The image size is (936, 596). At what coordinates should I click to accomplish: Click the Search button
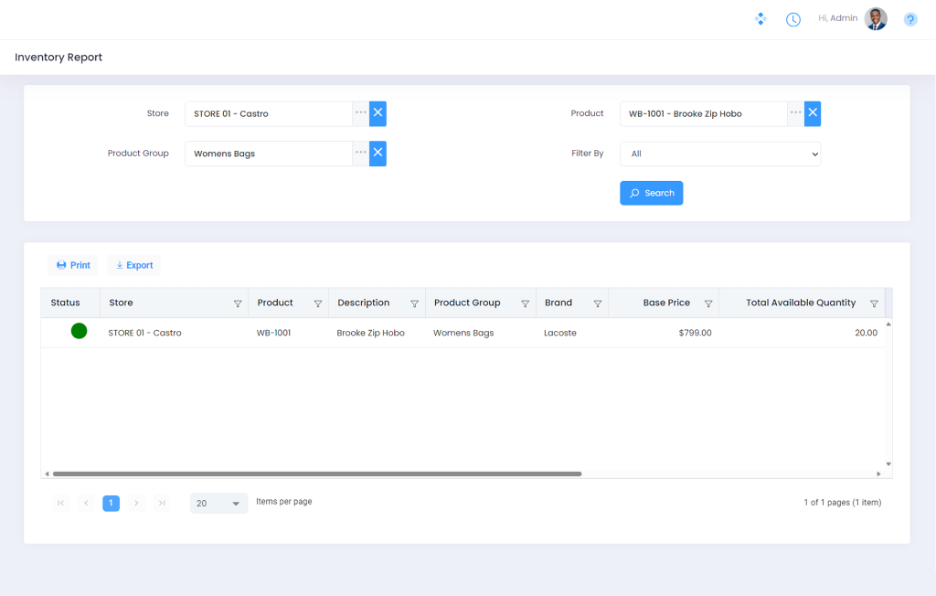click(x=651, y=193)
